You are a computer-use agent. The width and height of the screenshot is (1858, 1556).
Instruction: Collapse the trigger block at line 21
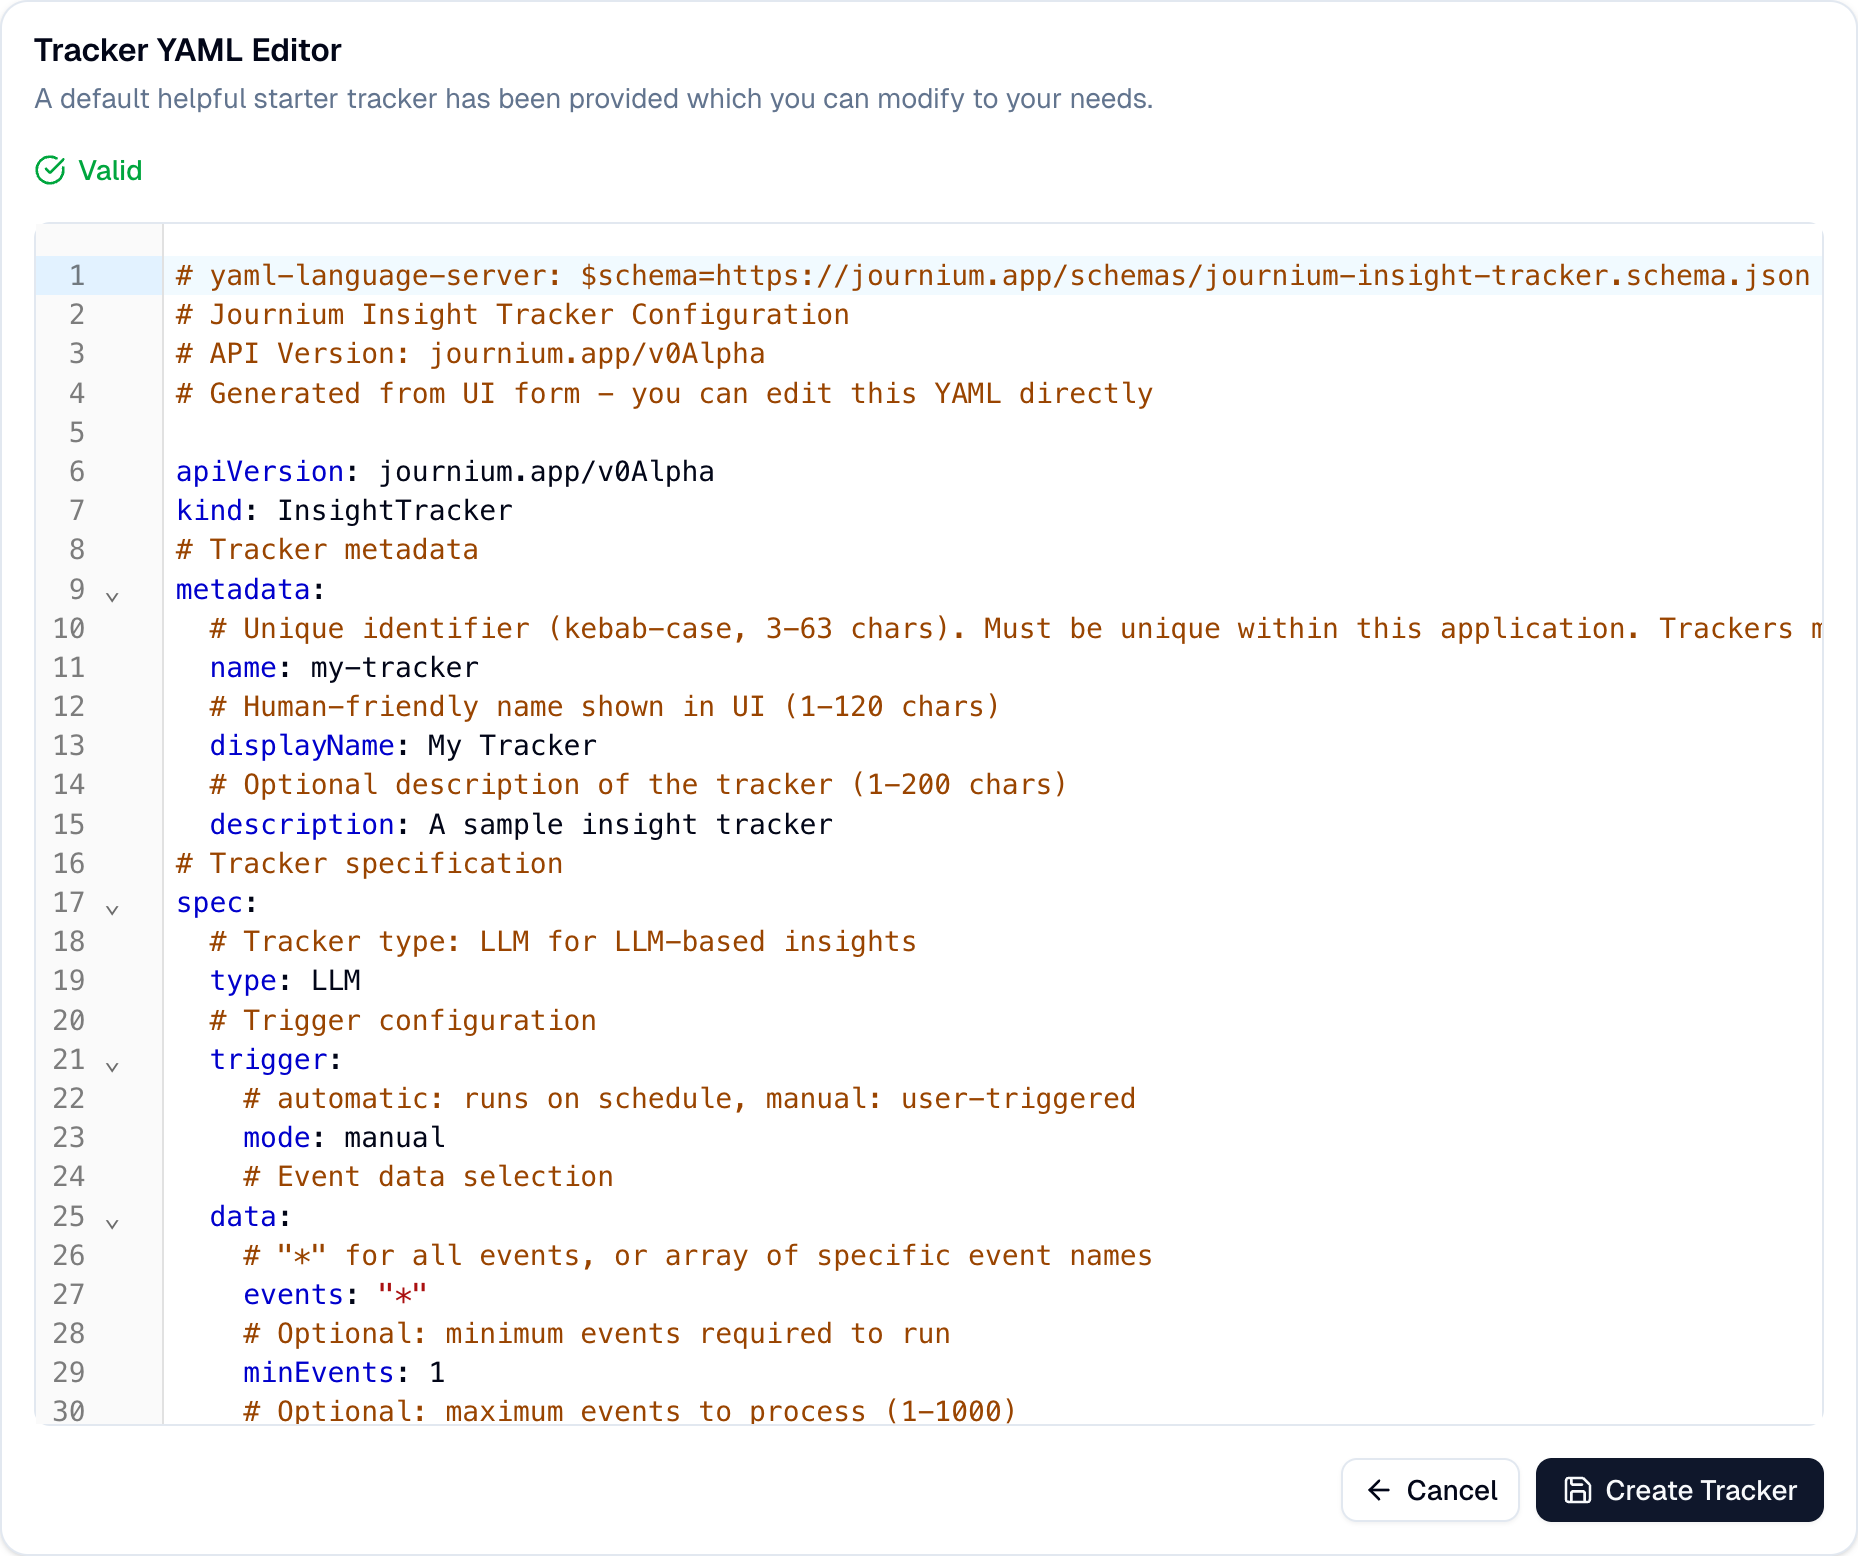[113, 1065]
